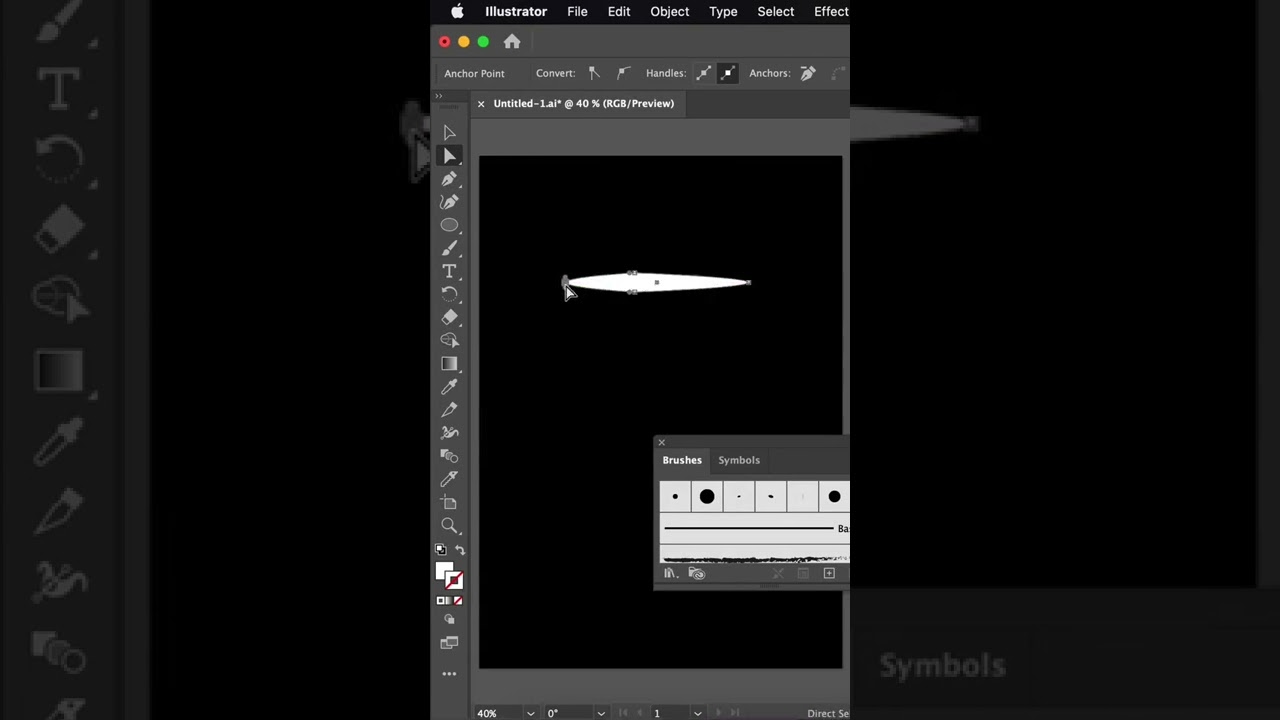
Task: Click New Brush plus icon
Action: 829,573
